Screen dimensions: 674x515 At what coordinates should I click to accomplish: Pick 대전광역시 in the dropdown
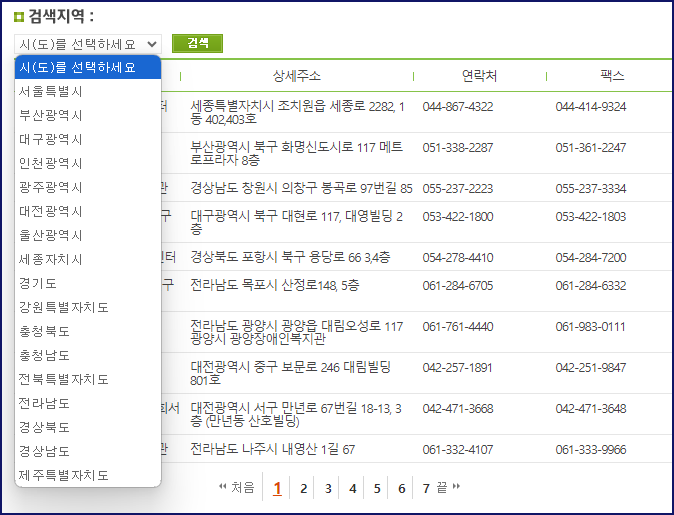(x=88, y=212)
